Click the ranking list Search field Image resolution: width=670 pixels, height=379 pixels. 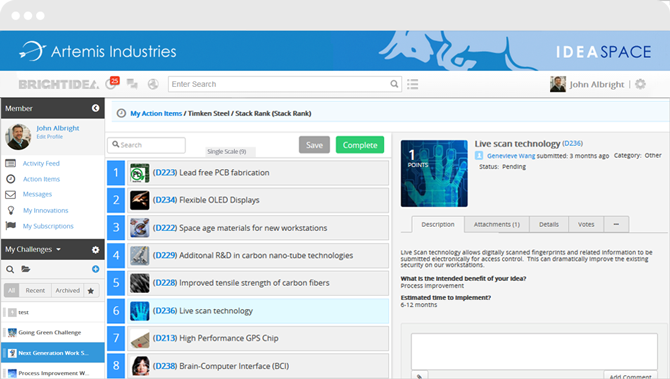(147, 145)
